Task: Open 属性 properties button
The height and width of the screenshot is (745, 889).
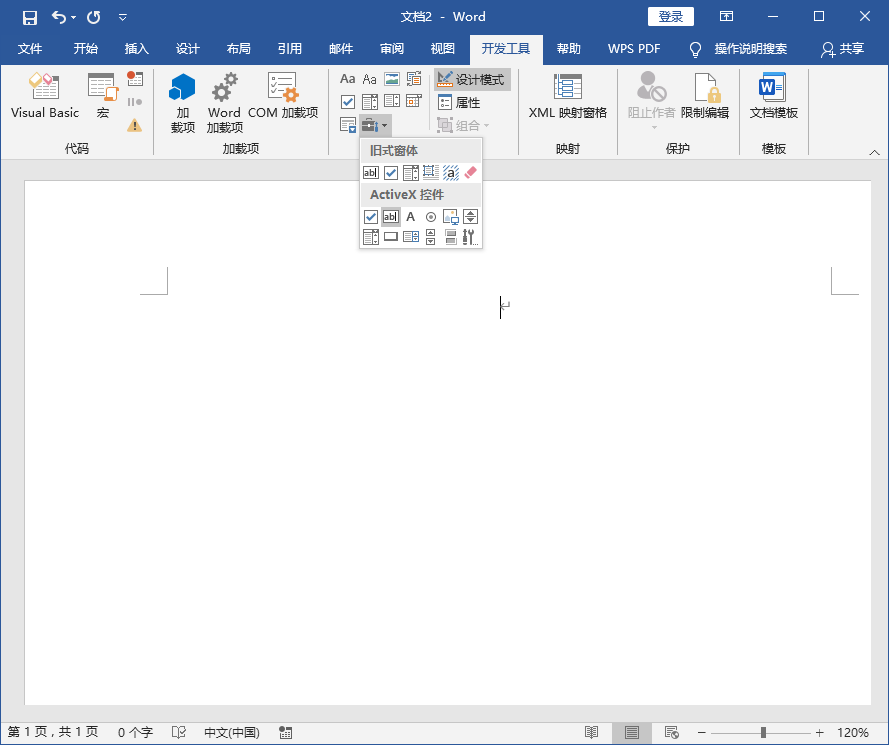Action: point(459,103)
